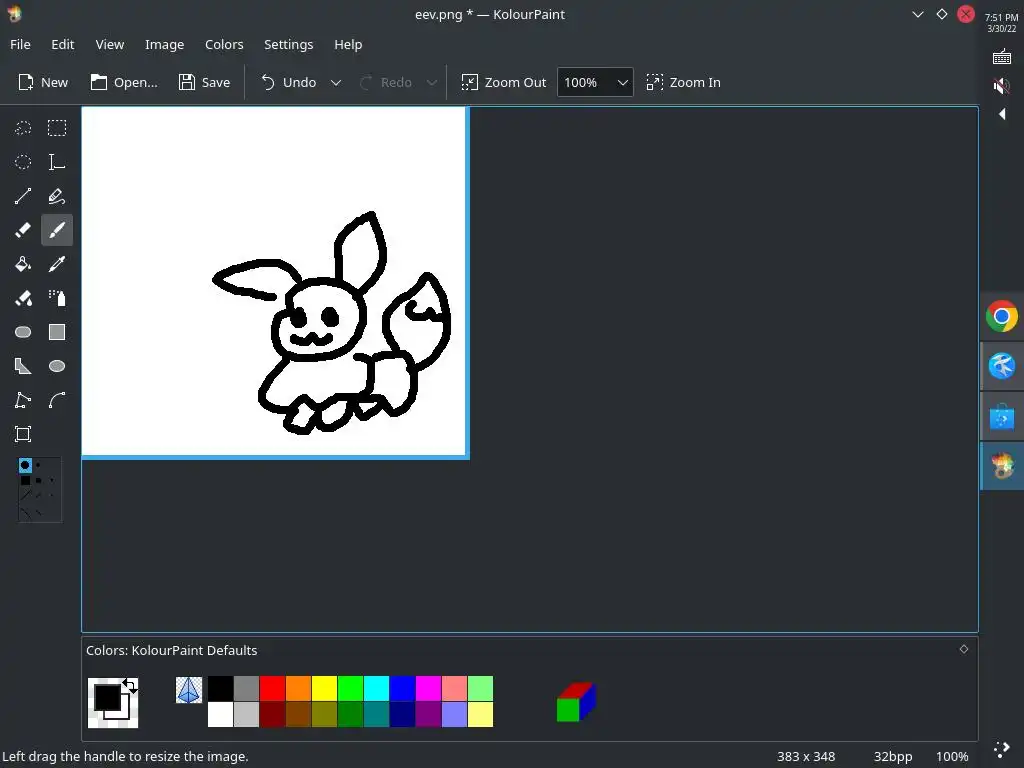Expand the Redo history dropdown arrow

(x=432, y=82)
